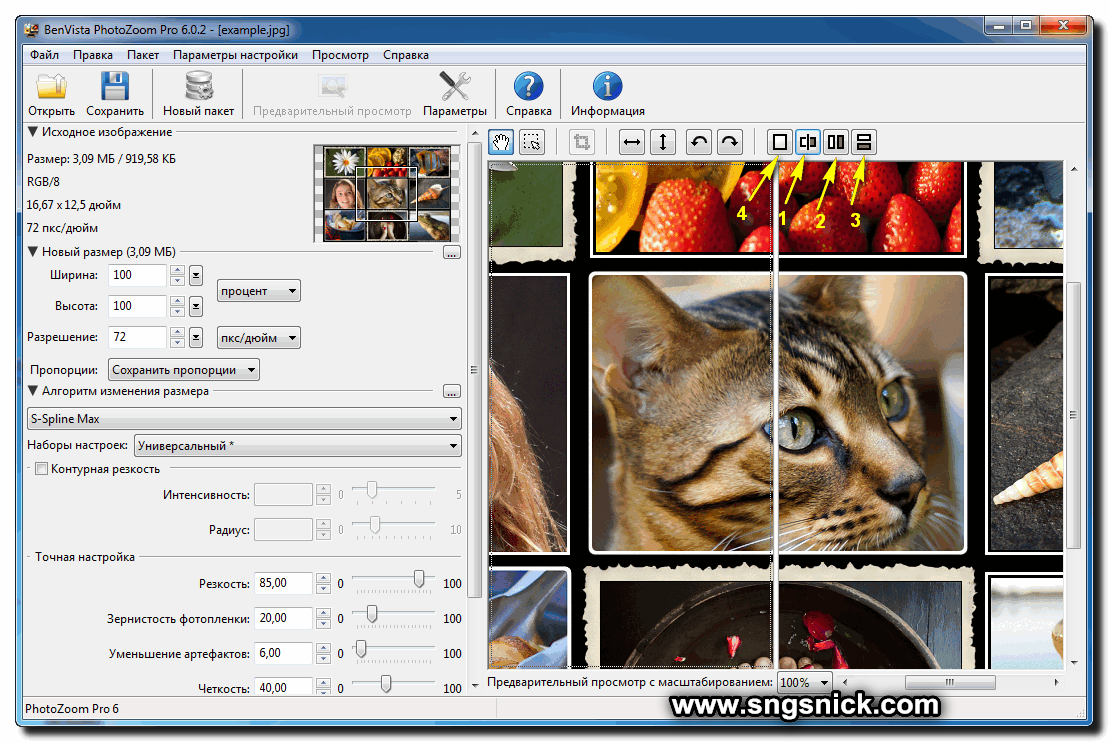Activate the rectangular selection tool
The width and height of the screenshot is (1110, 743).
(x=531, y=142)
